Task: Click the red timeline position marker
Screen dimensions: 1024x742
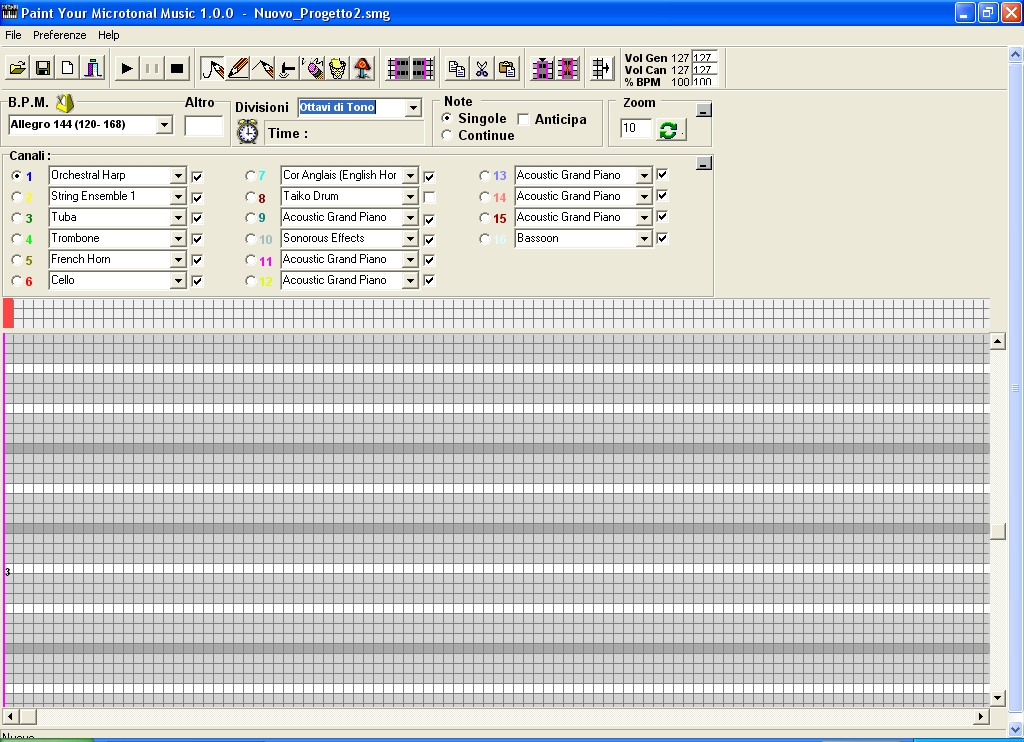Action: point(8,313)
